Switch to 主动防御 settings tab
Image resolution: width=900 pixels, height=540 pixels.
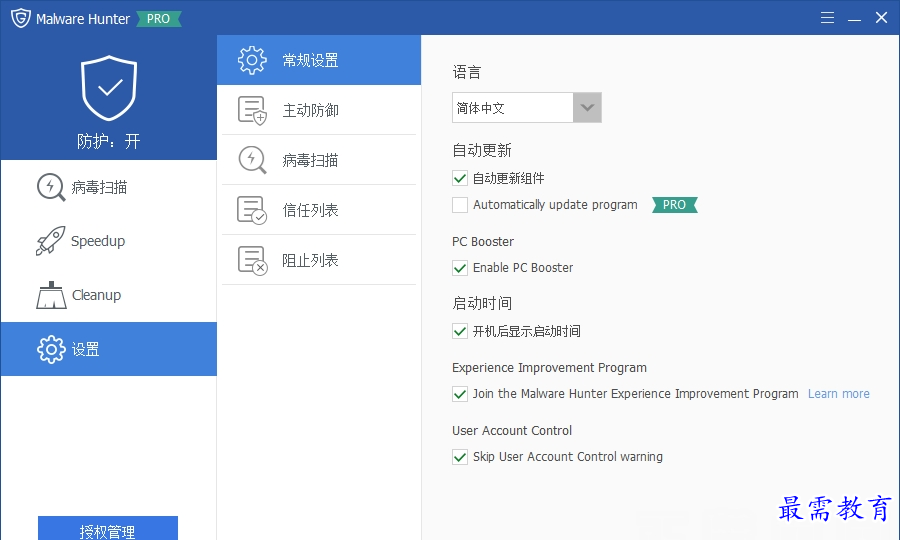pos(319,110)
